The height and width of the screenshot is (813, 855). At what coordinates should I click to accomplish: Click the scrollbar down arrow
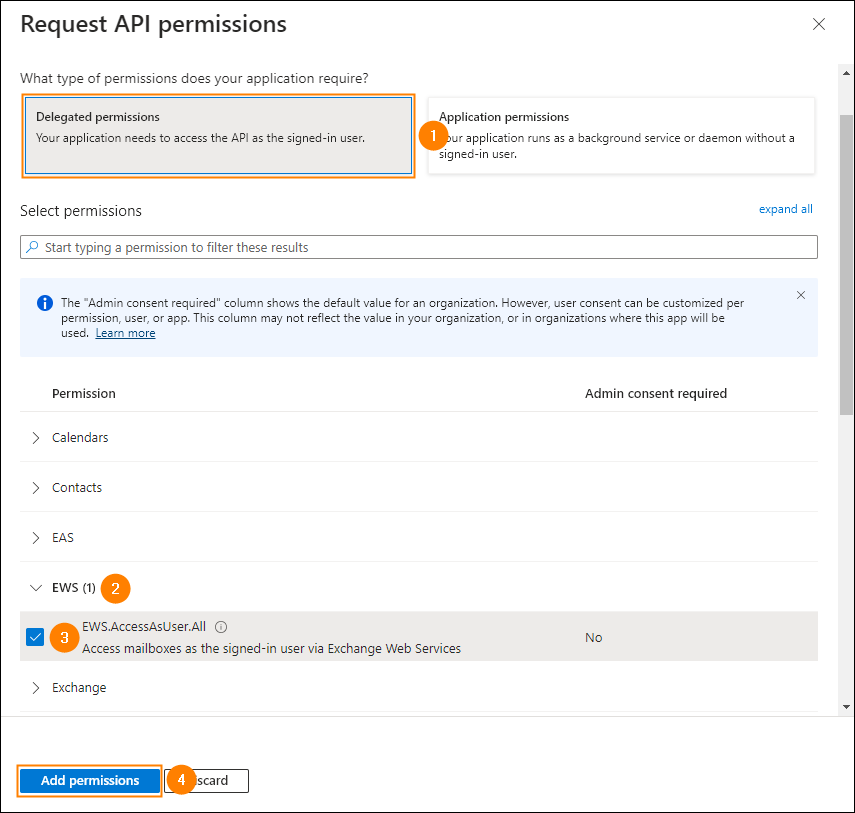coord(846,707)
